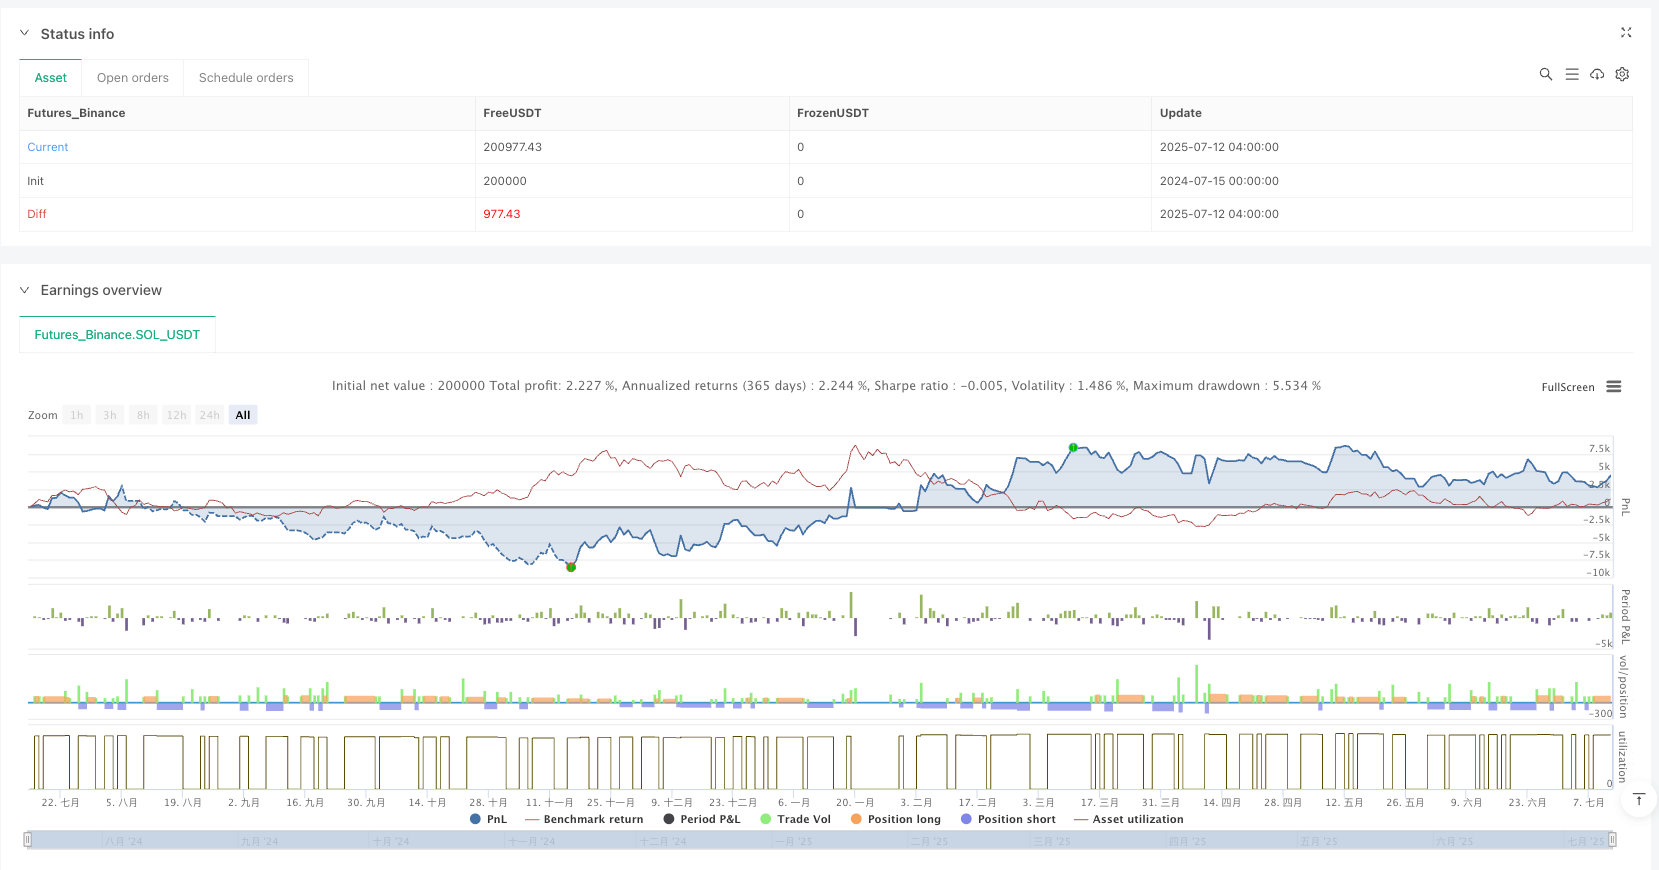Image resolution: width=1659 pixels, height=870 pixels.
Task: Select the Futures_Binance.SOL_USDT tab
Action: [x=117, y=335]
